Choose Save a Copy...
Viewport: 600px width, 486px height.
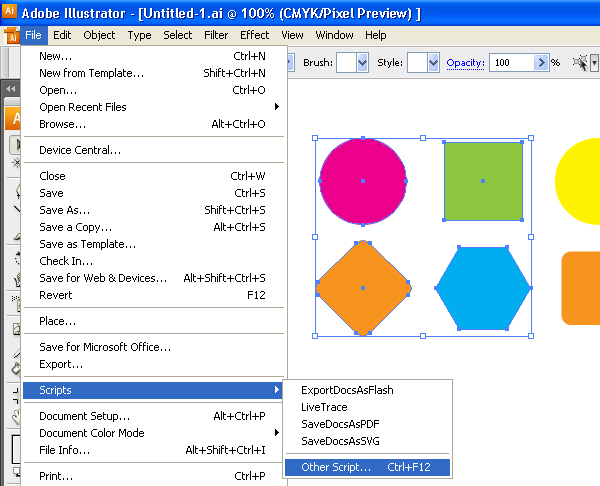tap(153, 227)
